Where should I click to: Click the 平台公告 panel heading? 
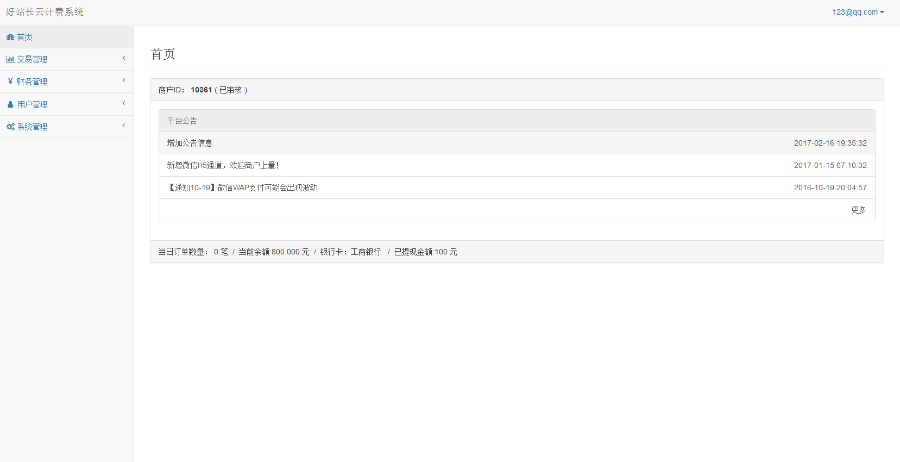coord(182,121)
